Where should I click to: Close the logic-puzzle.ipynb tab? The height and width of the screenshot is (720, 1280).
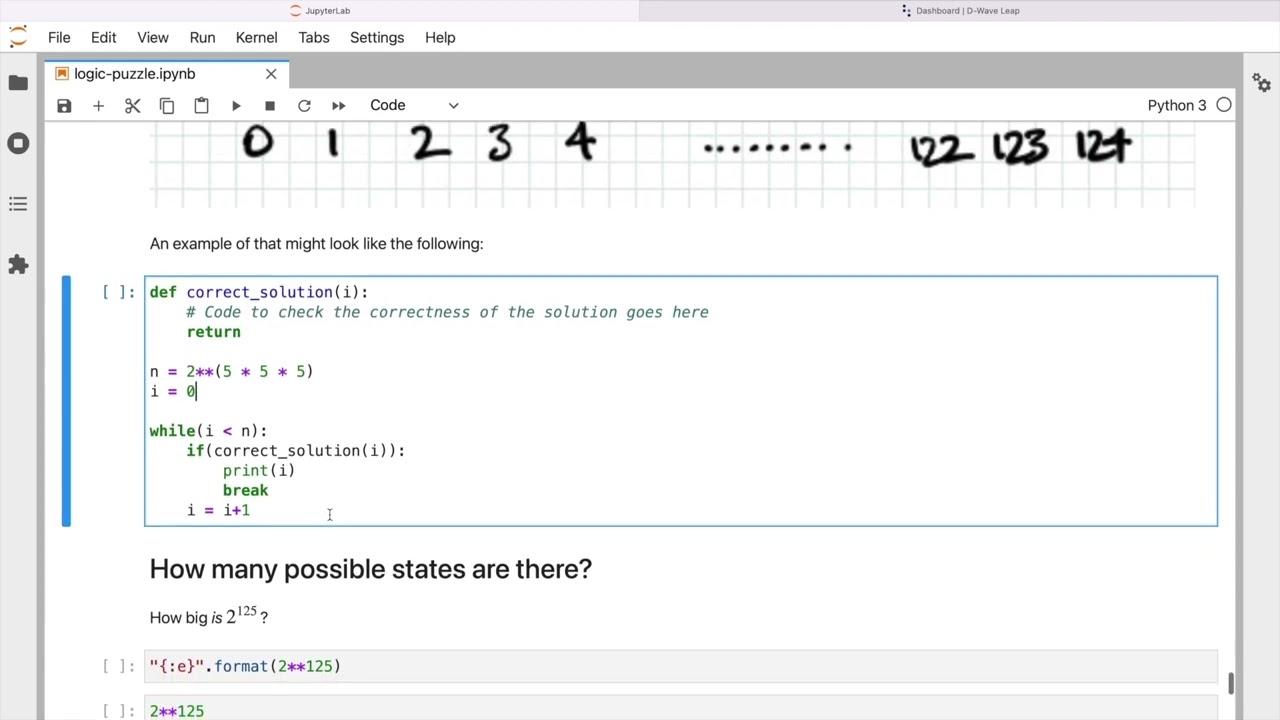point(271,74)
